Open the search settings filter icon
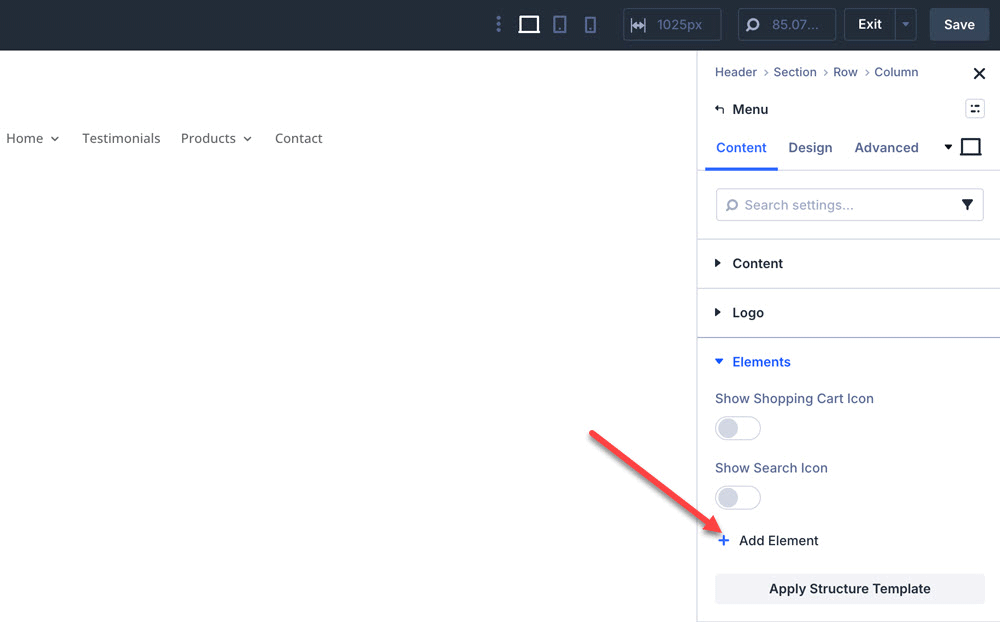The image size is (1000, 622). click(x=967, y=204)
